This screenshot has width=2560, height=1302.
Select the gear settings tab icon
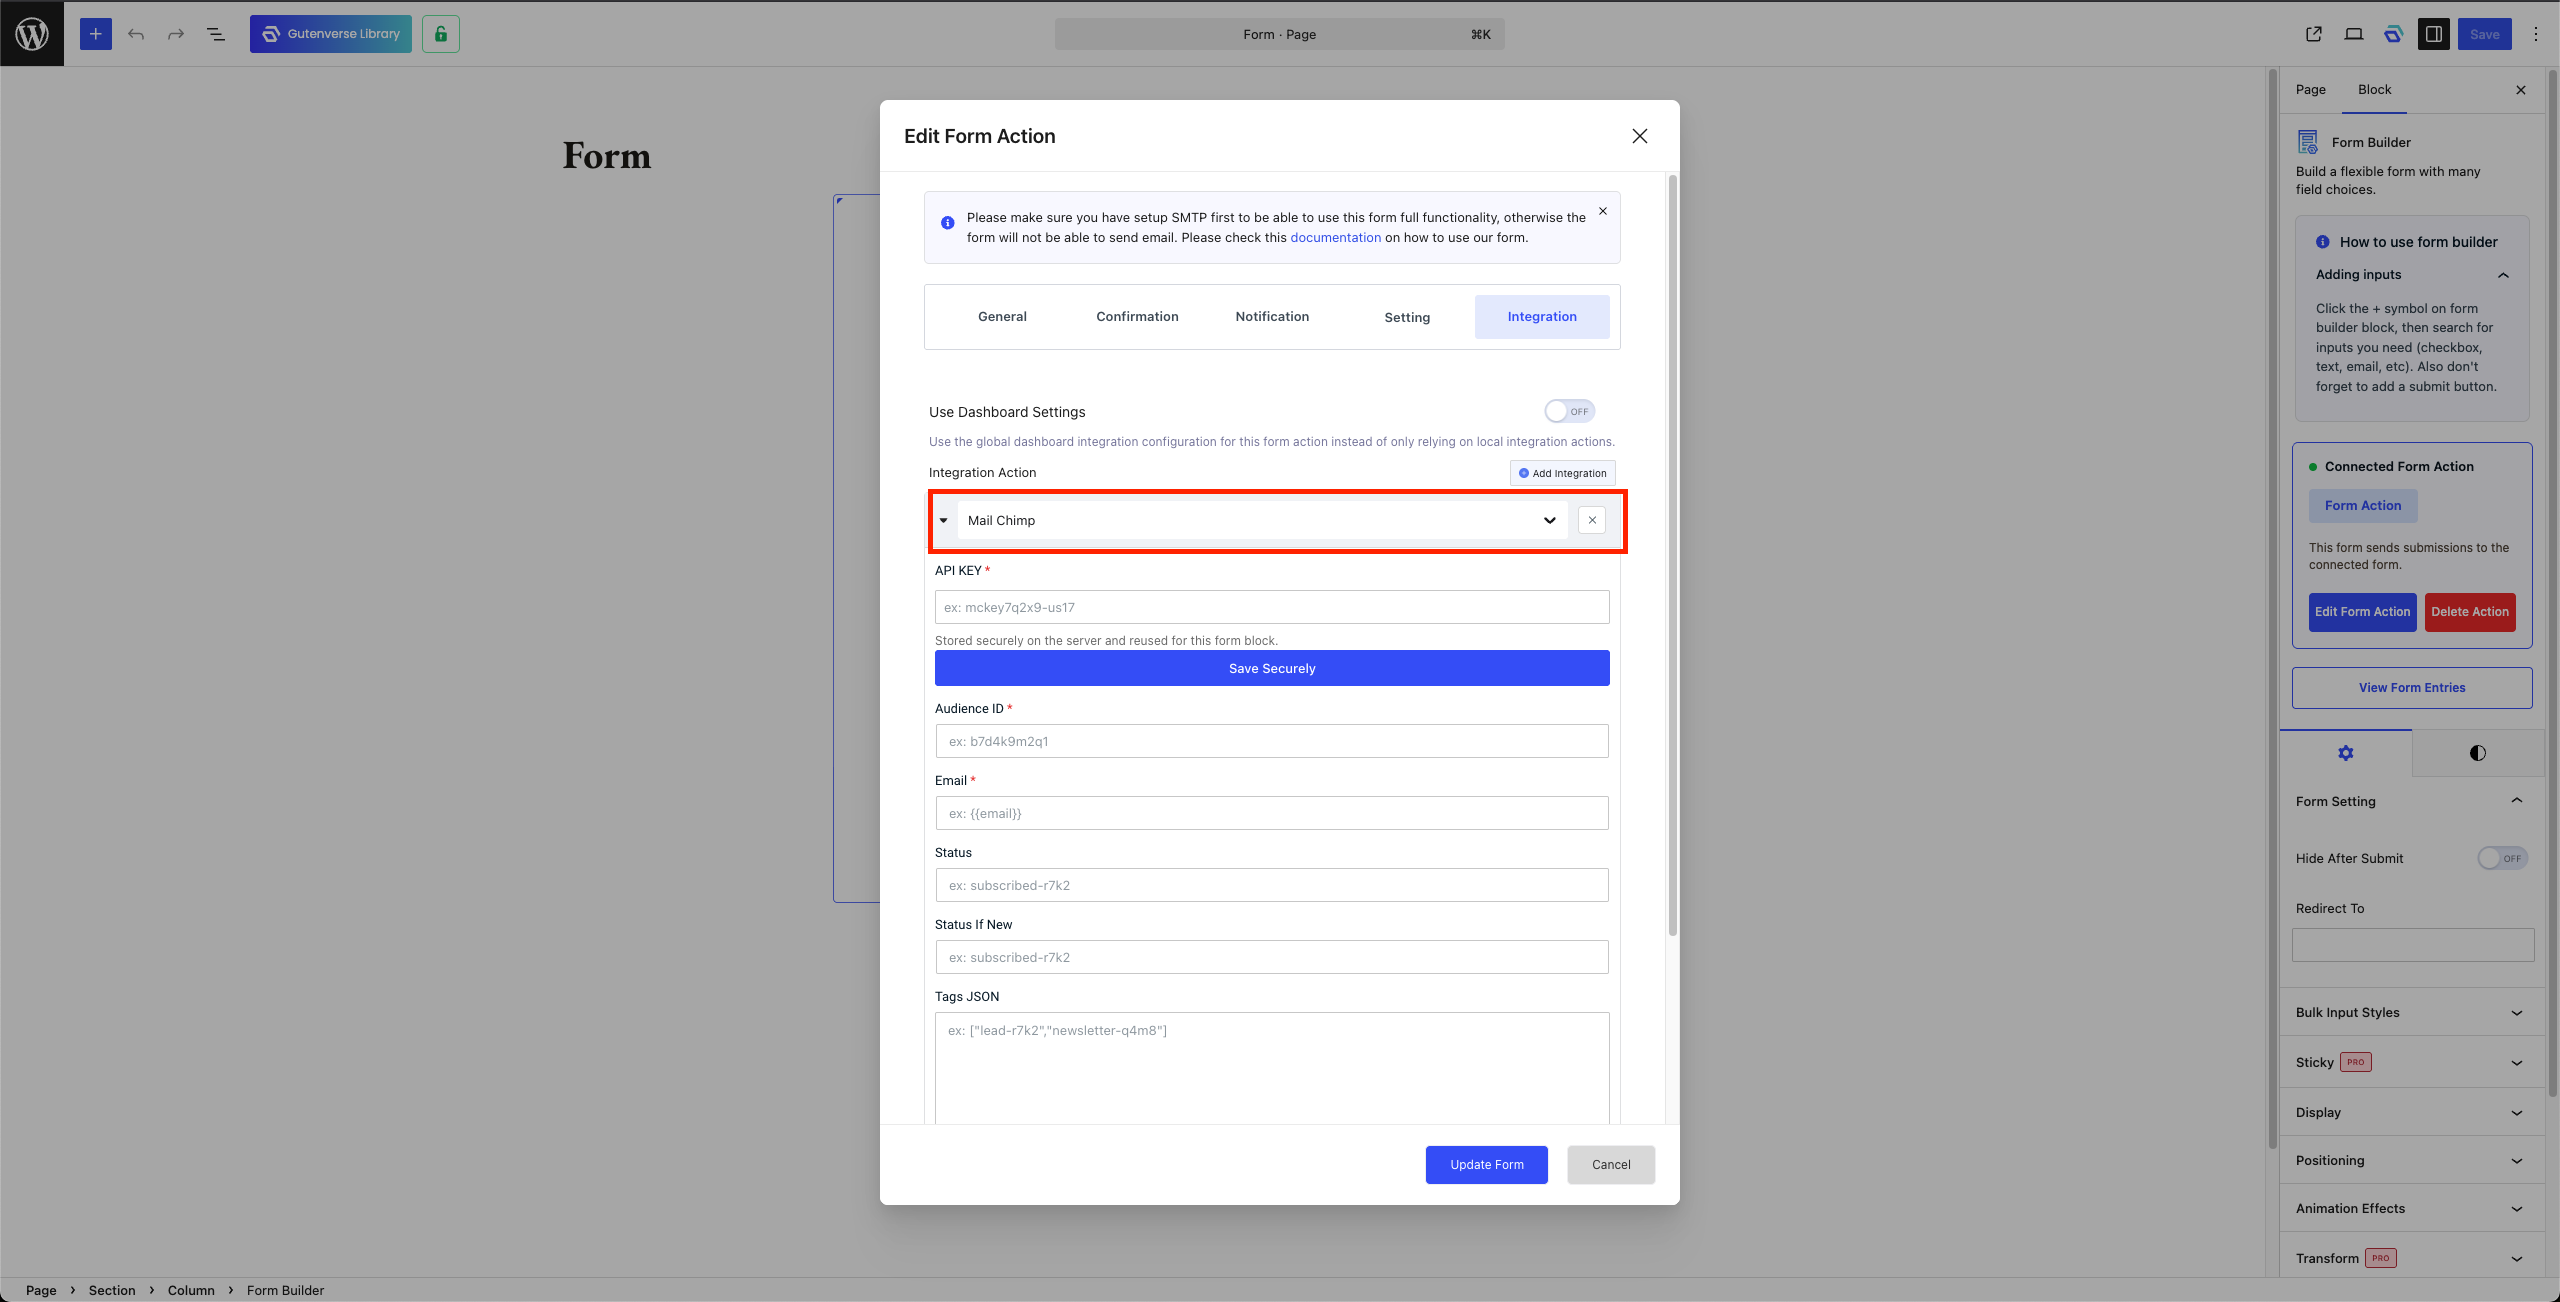click(2346, 753)
